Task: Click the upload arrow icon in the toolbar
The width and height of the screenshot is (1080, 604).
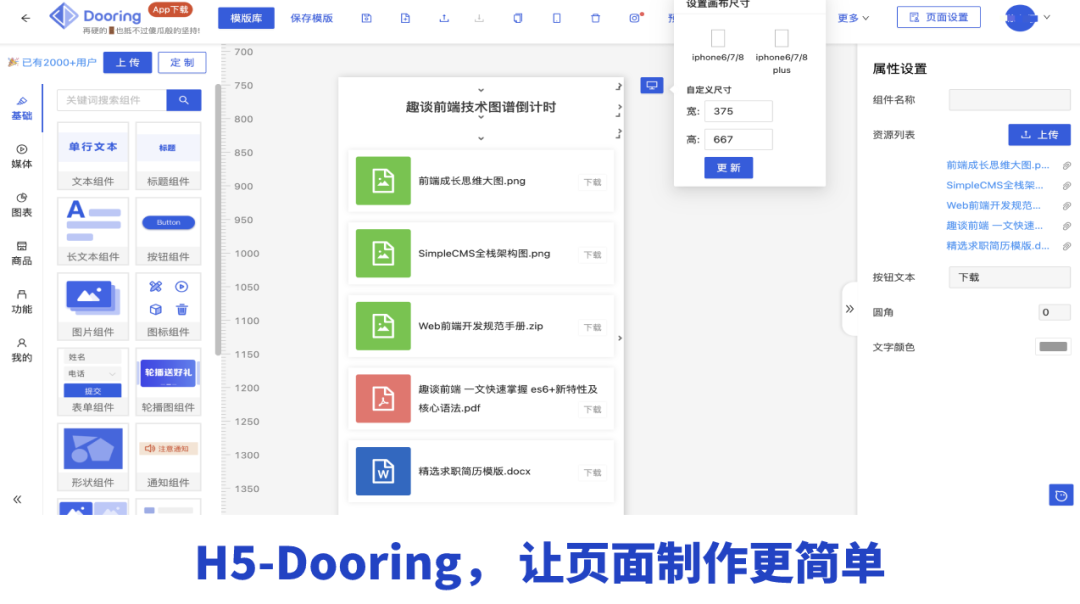Action: pyautogui.click(x=444, y=18)
